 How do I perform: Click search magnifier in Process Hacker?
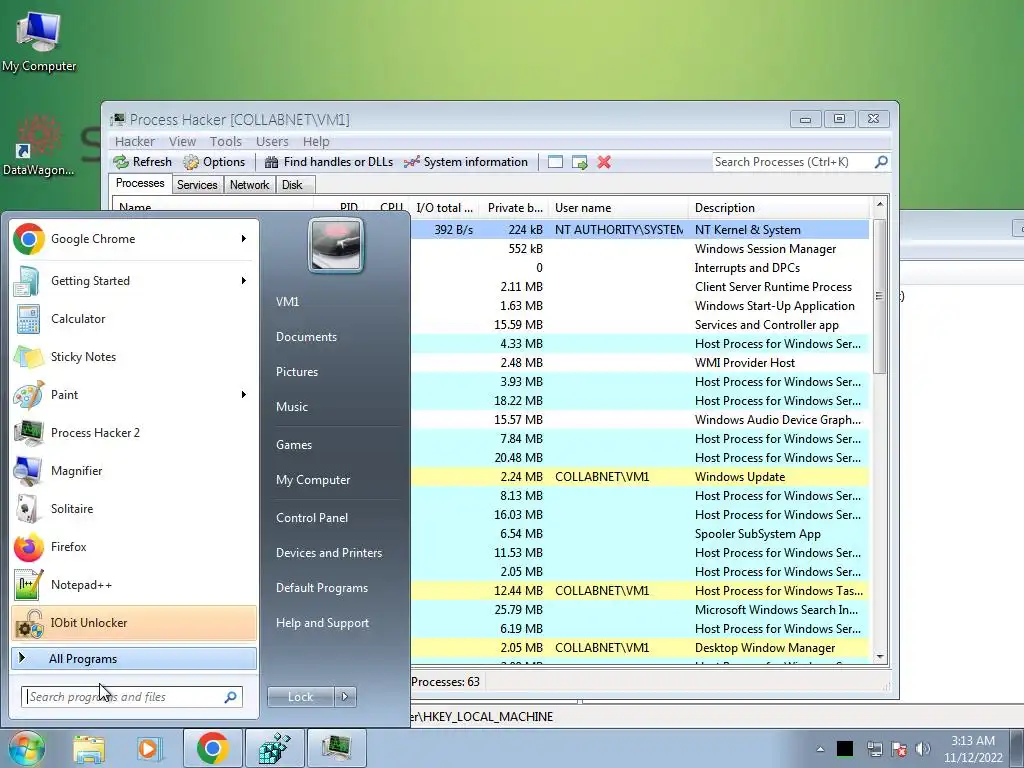pyautogui.click(x=881, y=161)
